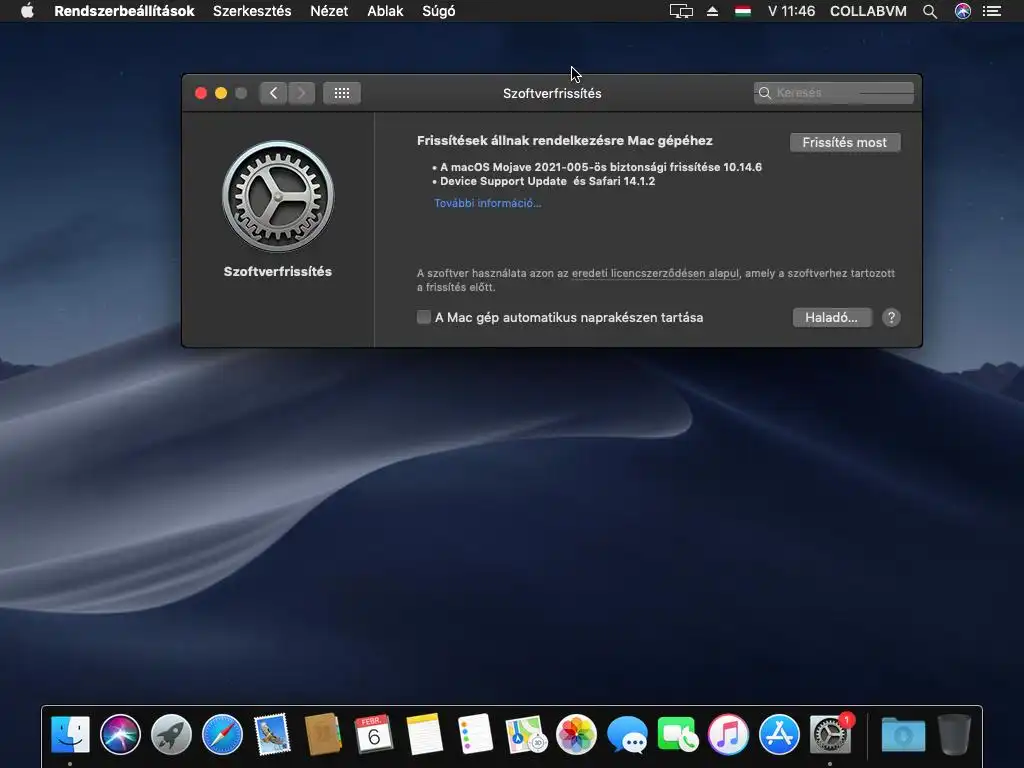
Task: Open 'További információ...' link
Action: [x=487, y=203]
